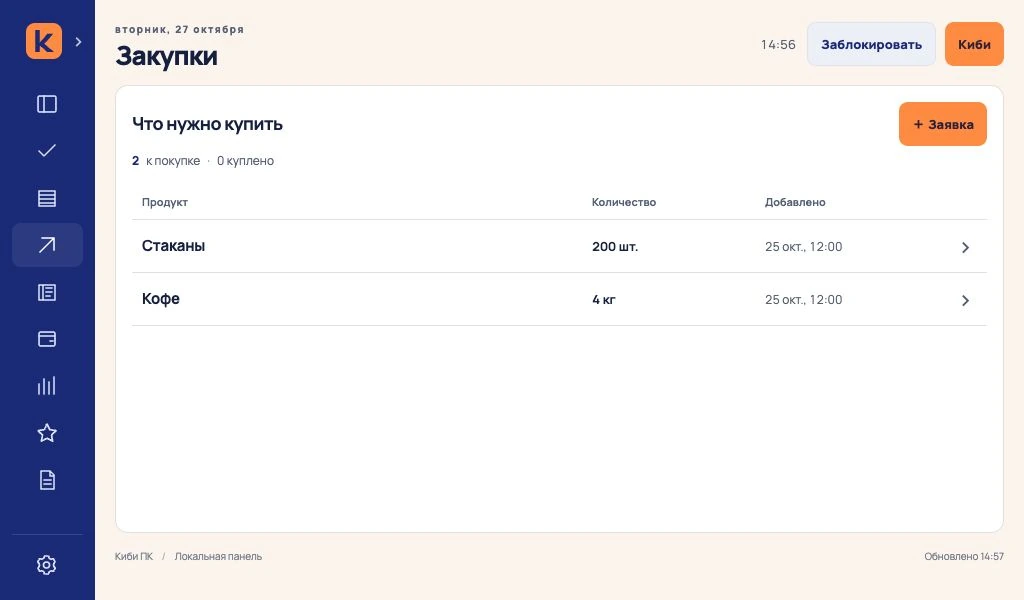Click the Заблокировать button
The width and height of the screenshot is (1024, 600).
871,44
